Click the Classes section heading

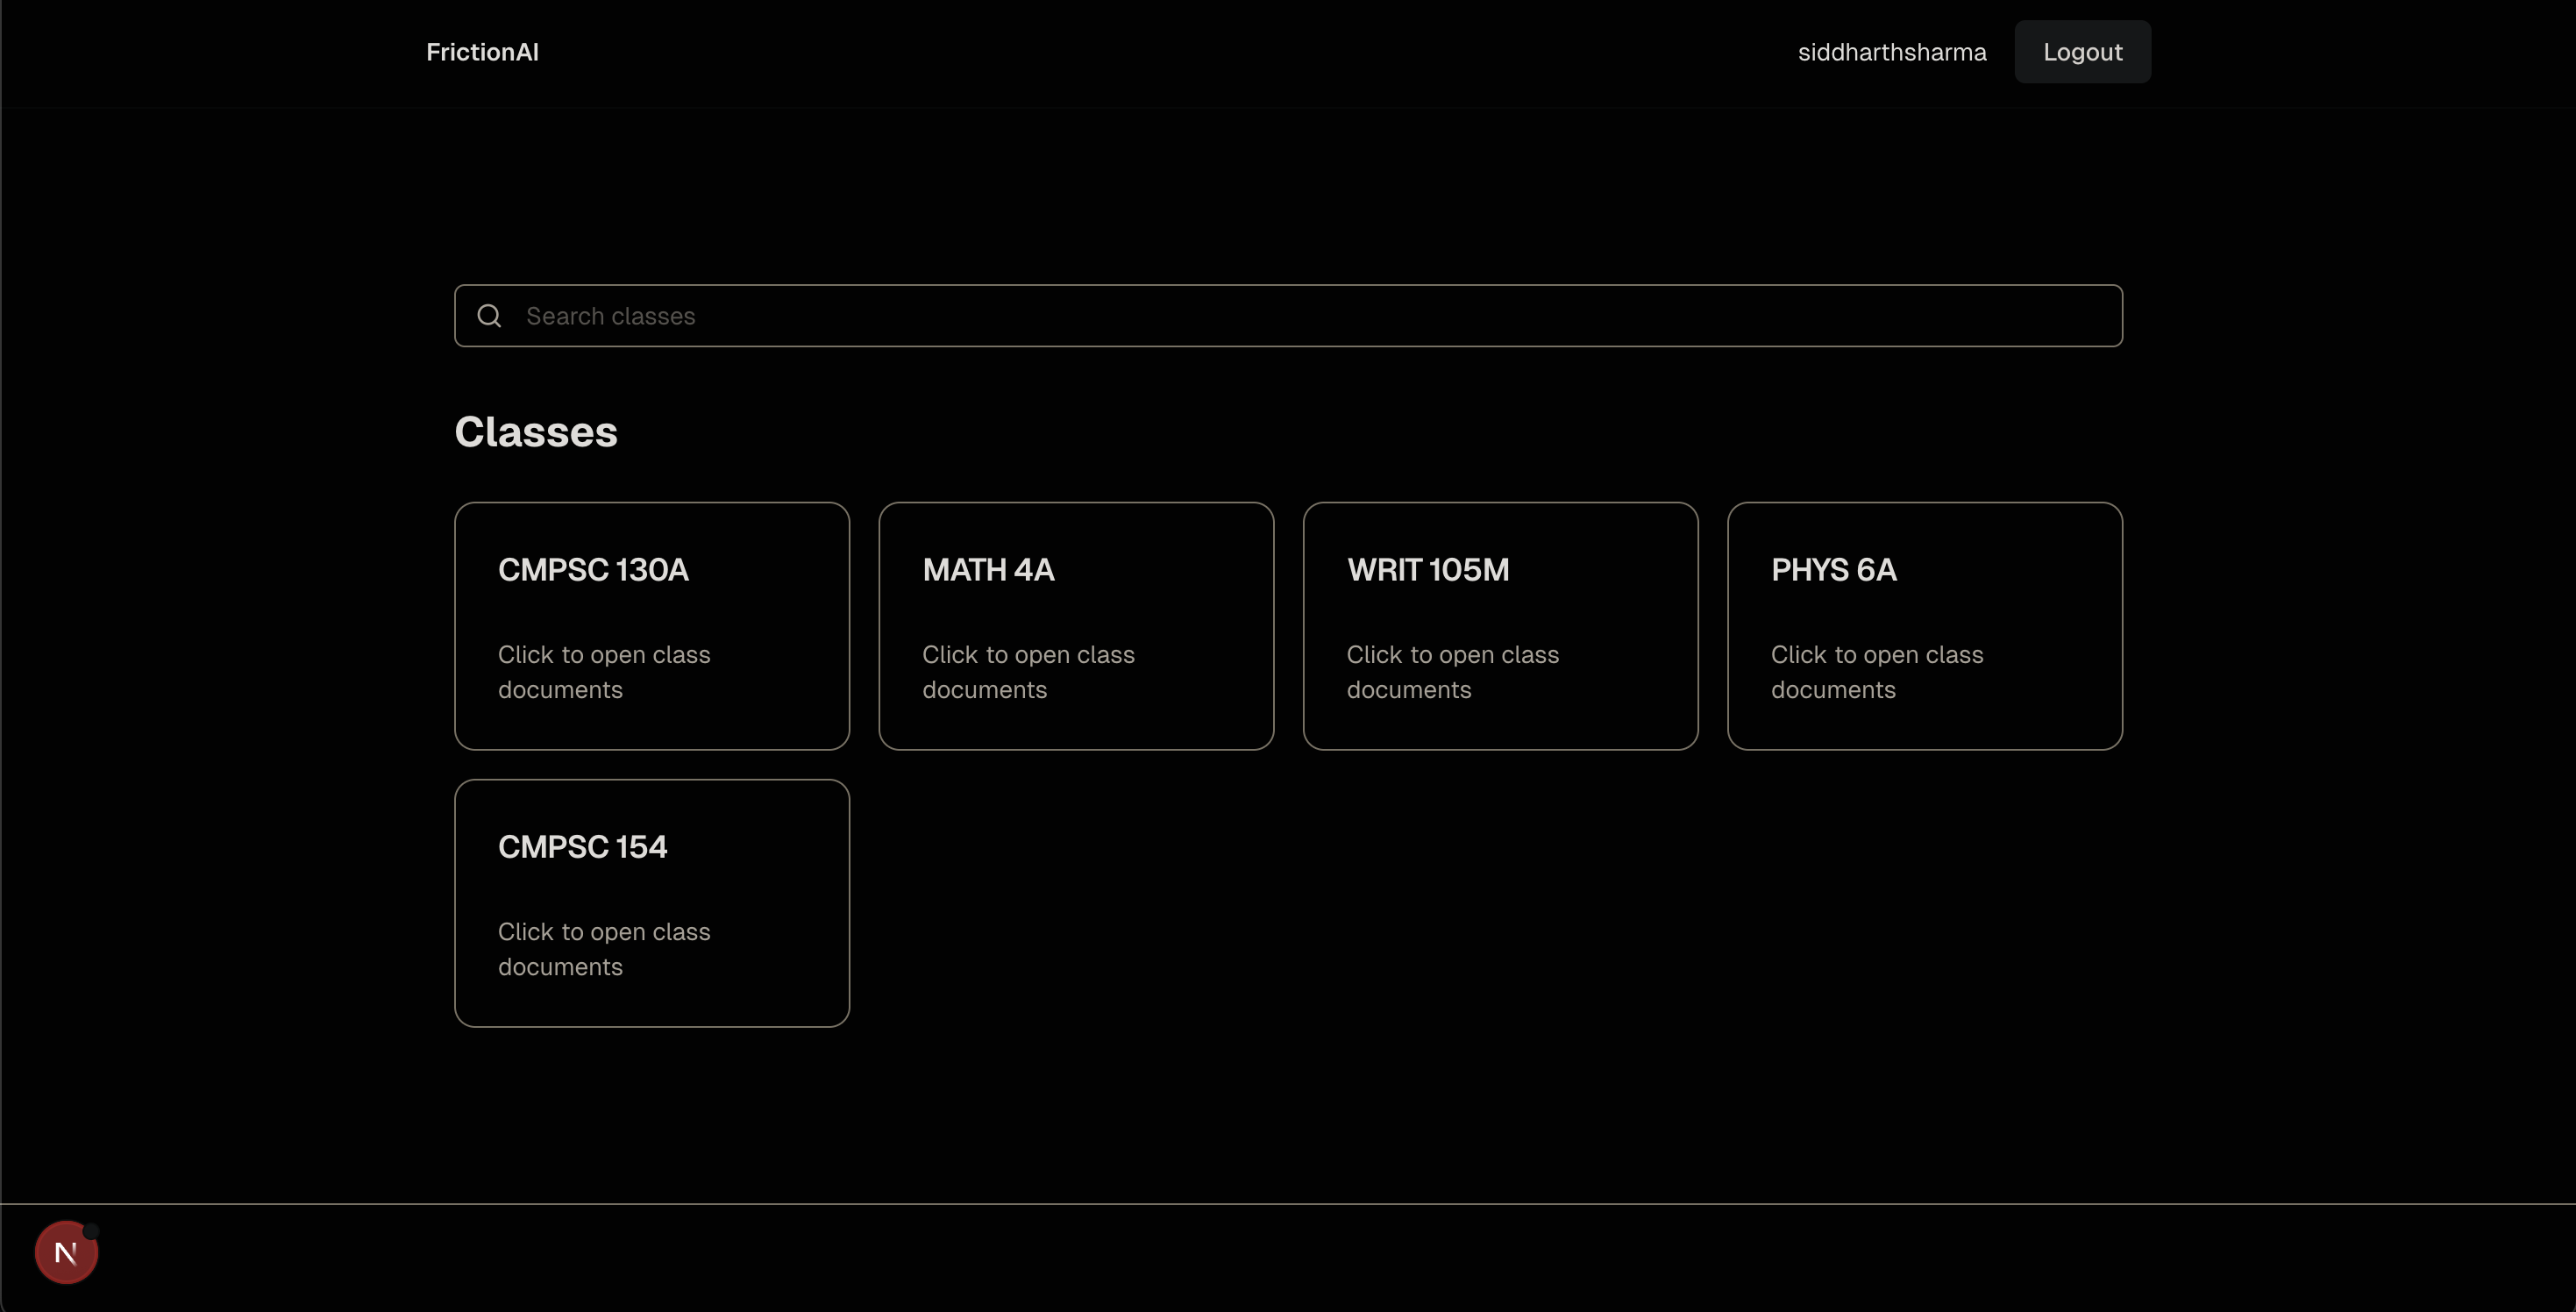[x=536, y=432]
